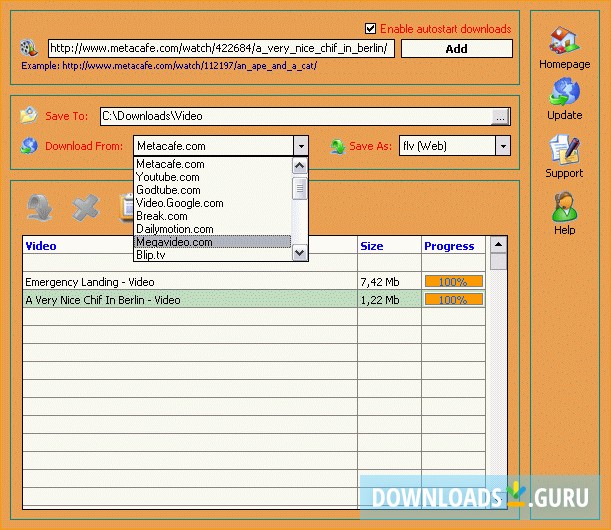Pick Dailymotion.com from the list
This screenshot has width=611, height=530.
tap(213, 229)
